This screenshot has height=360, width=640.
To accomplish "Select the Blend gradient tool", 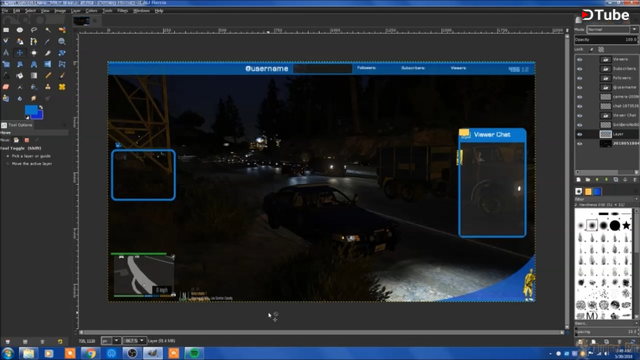I will tap(34, 76).
